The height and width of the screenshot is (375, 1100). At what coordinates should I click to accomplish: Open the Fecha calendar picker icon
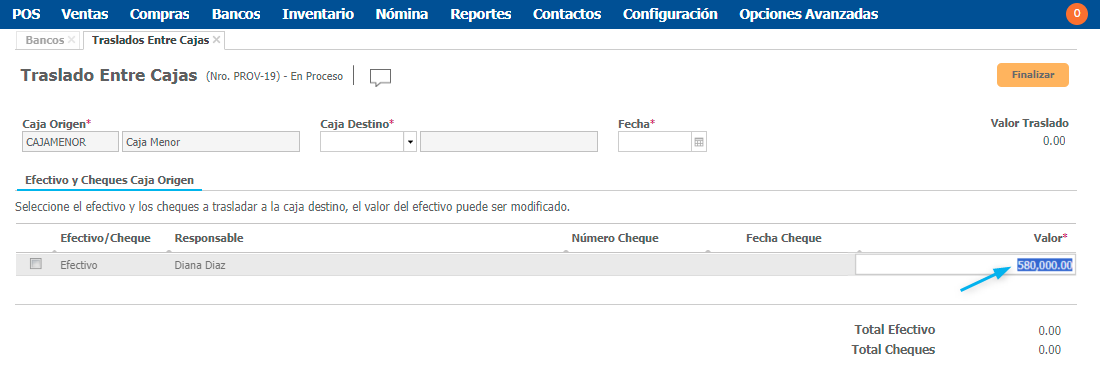click(699, 142)
